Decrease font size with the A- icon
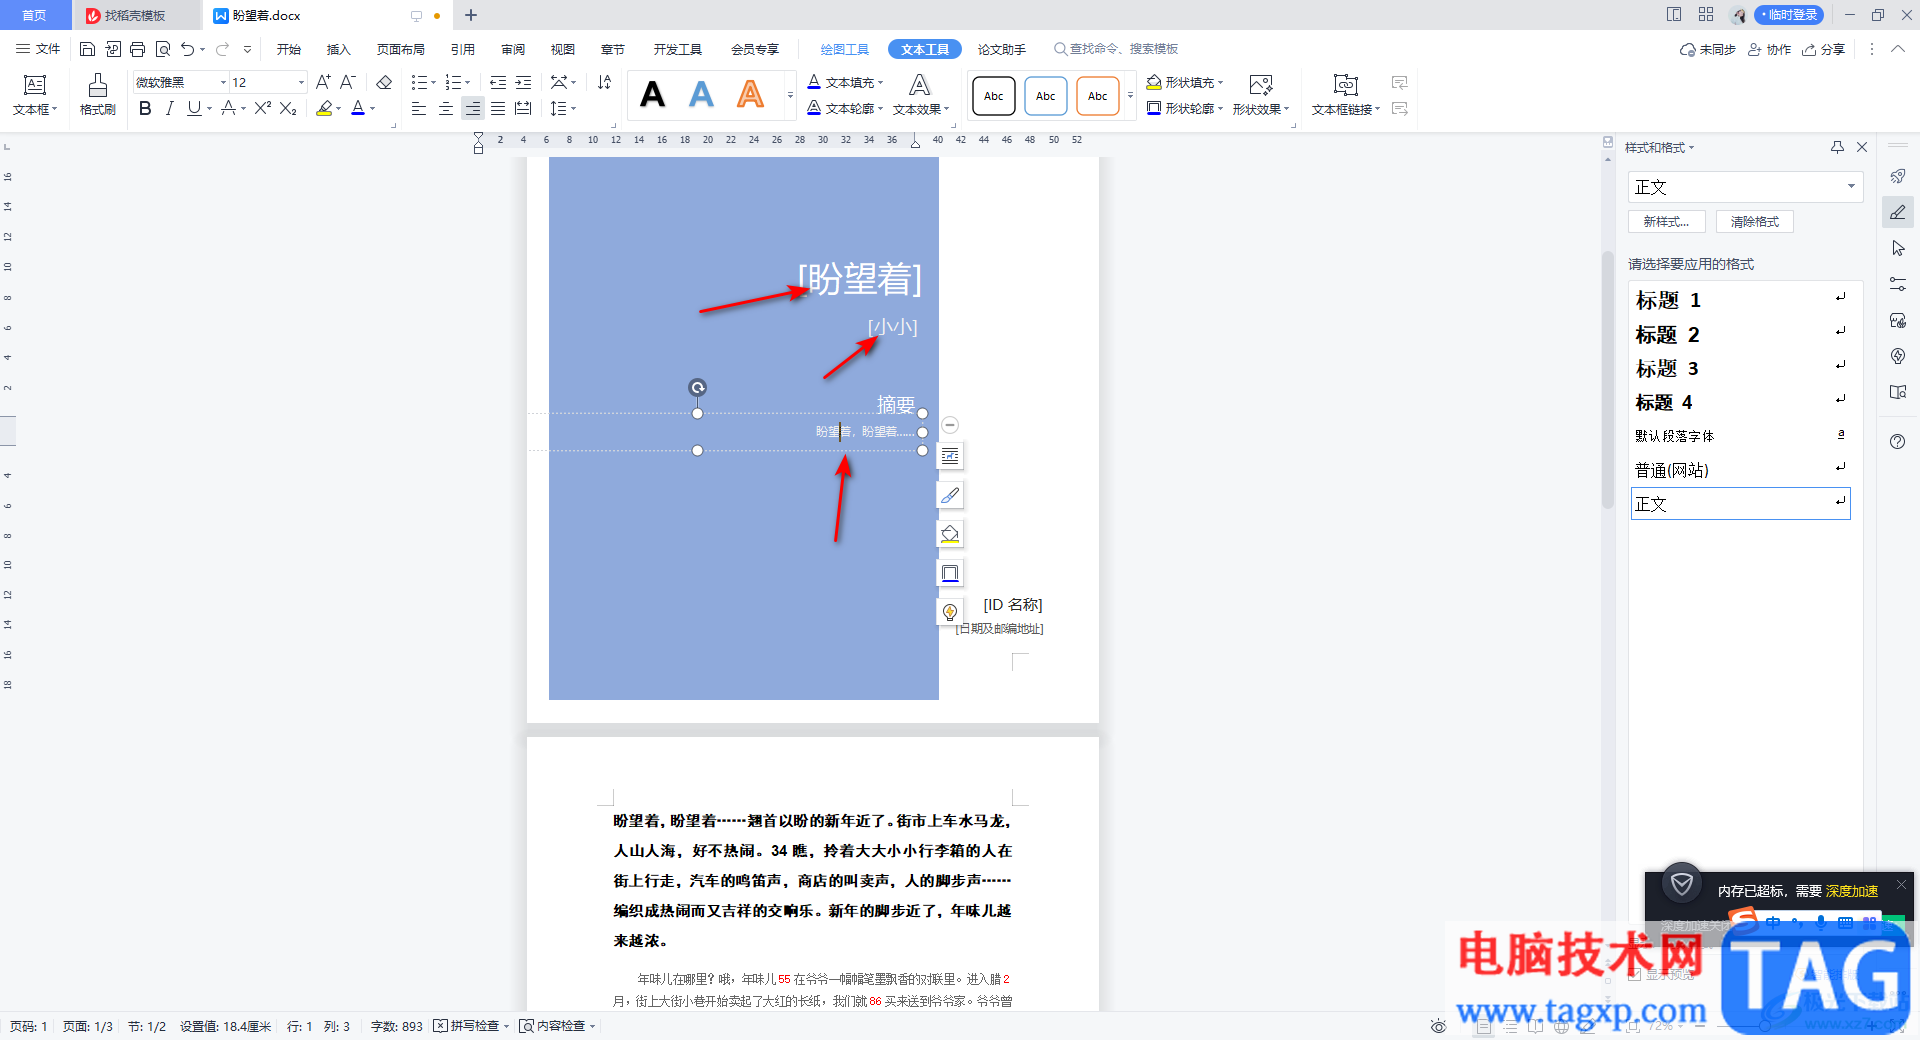 (348, 82)
